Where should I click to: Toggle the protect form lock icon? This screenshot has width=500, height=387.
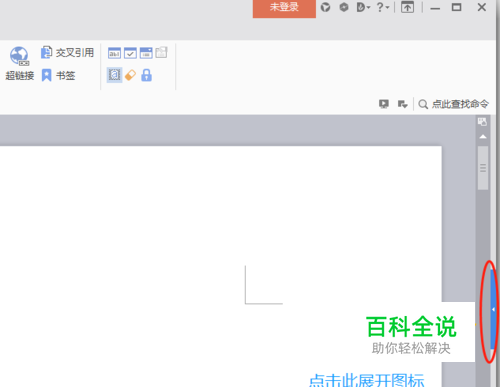146,75
